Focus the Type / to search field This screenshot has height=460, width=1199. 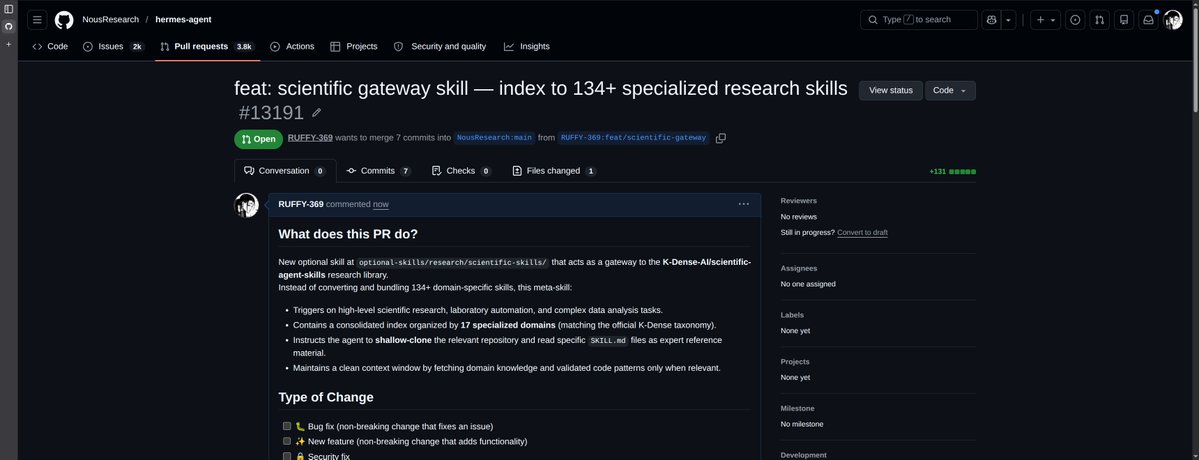click(918, 20)
